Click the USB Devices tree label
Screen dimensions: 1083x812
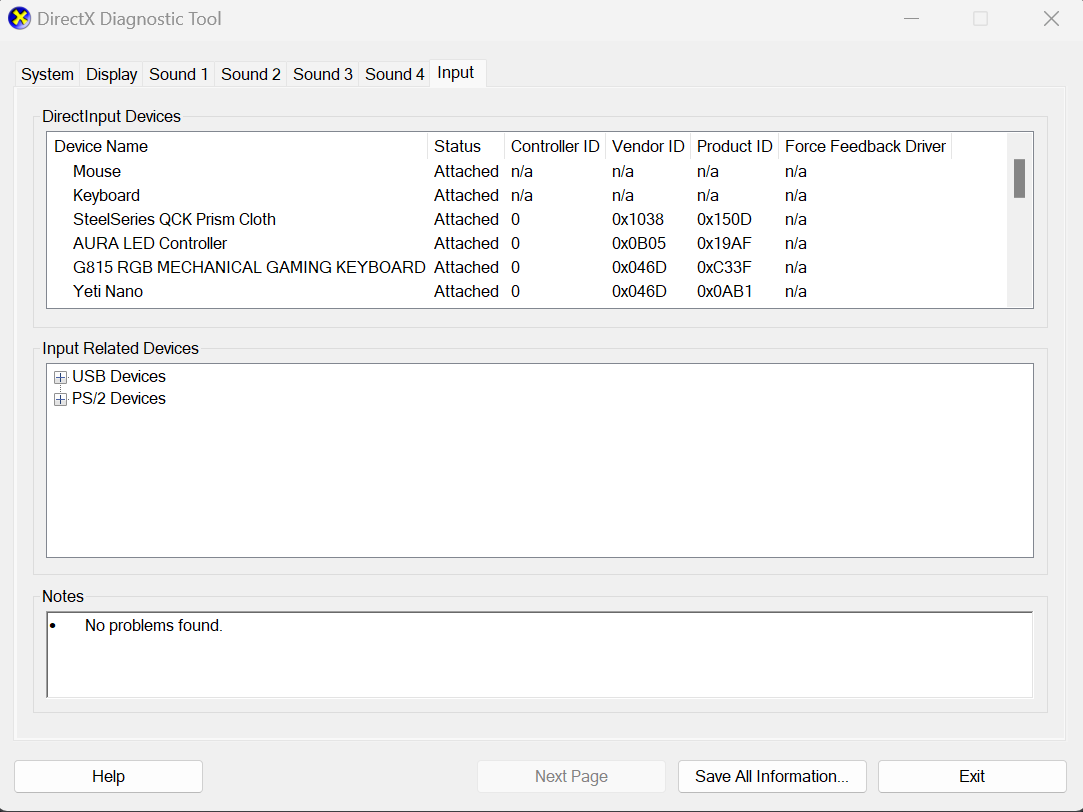point(119,376)
